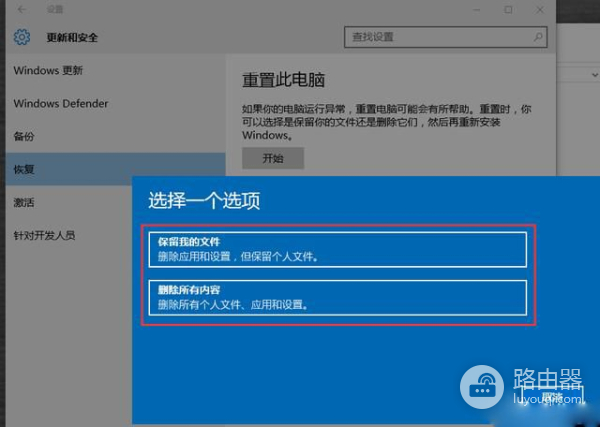Click the back arrow in Settings window

click(22, 9)
